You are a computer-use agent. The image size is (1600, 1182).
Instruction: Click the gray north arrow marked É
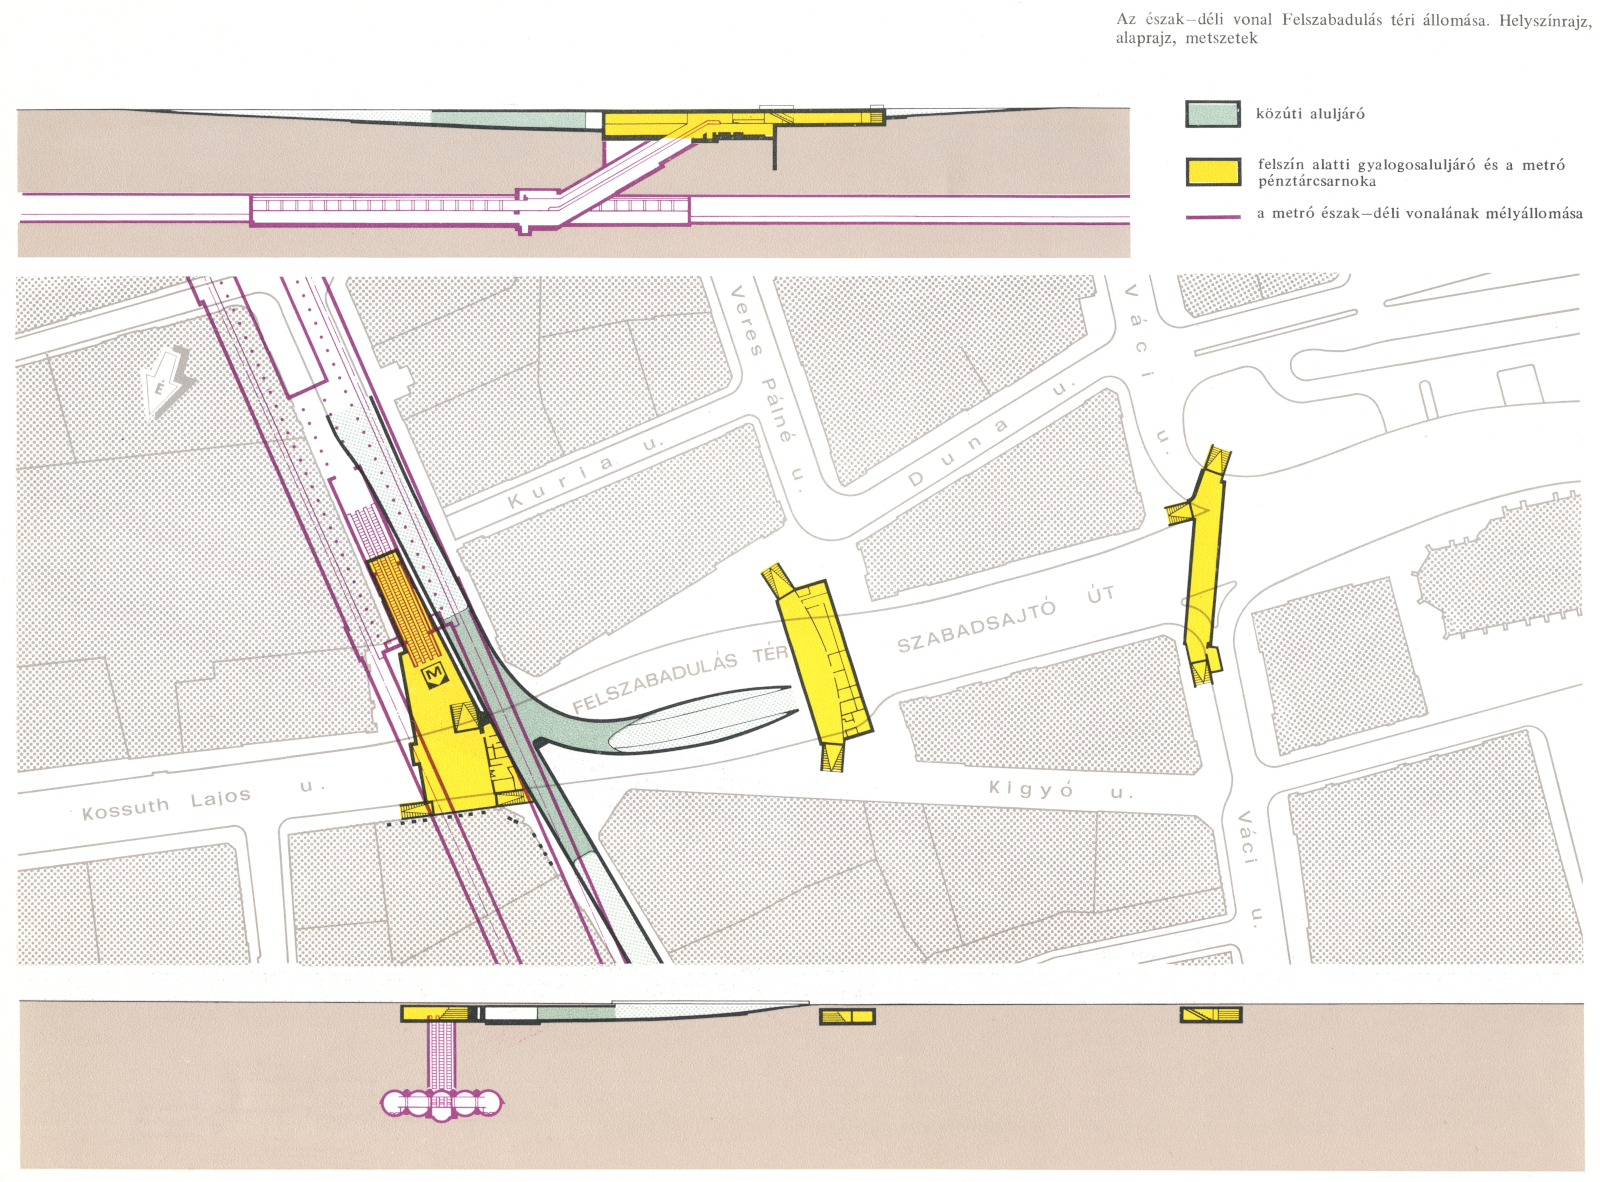point(166,382)
